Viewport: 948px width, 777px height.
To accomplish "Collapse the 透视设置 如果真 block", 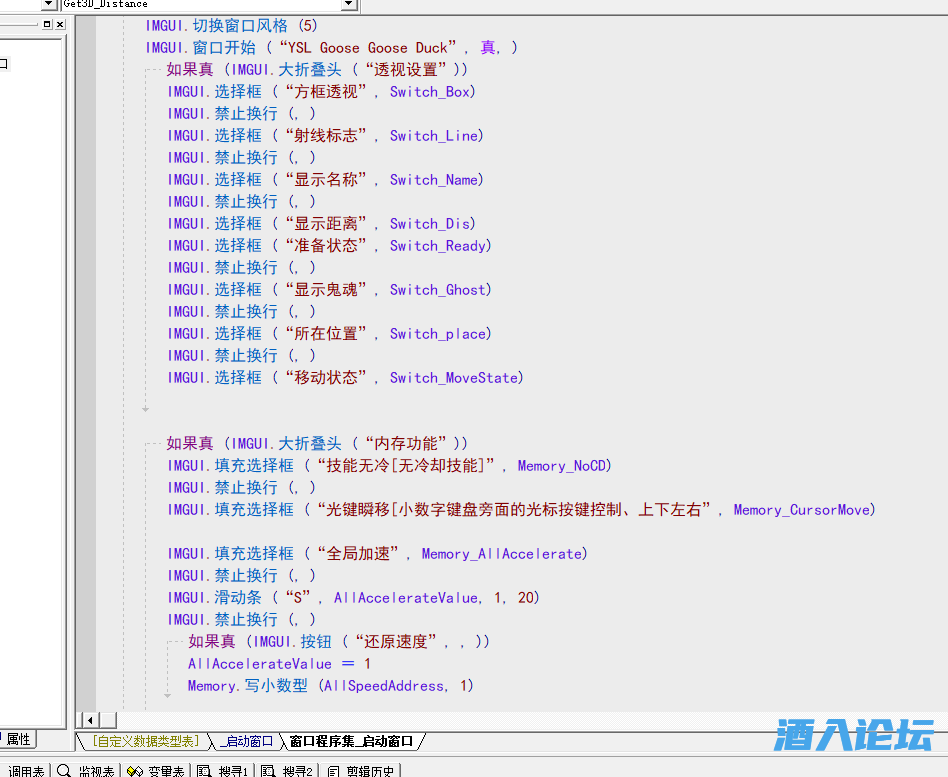I will 146,70.
